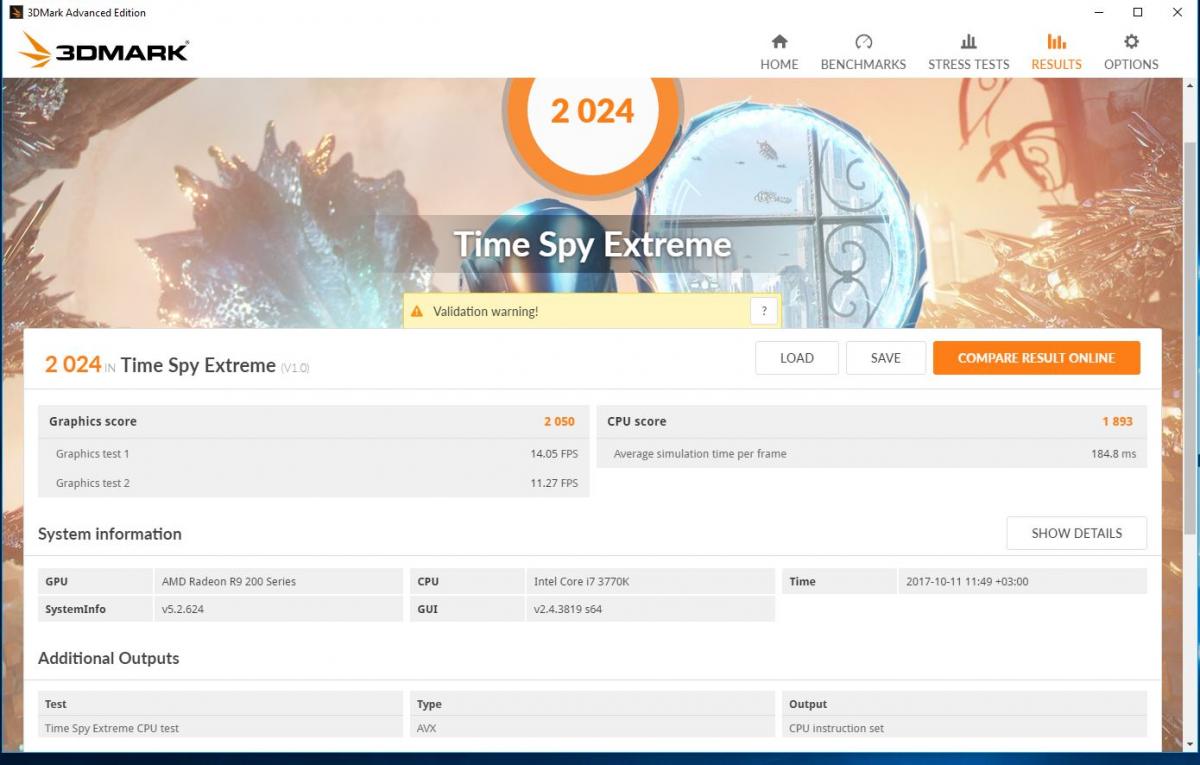Screen dimensions: 1200x765
Task: Click the Additional Outputs heading
Action: click(x=109, y=658)
